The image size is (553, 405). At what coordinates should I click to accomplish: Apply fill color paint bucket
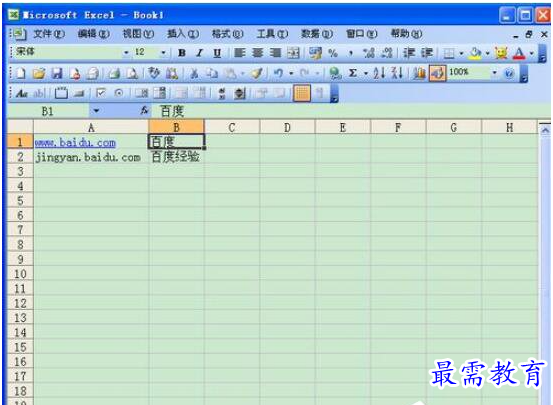click(475, 53)
